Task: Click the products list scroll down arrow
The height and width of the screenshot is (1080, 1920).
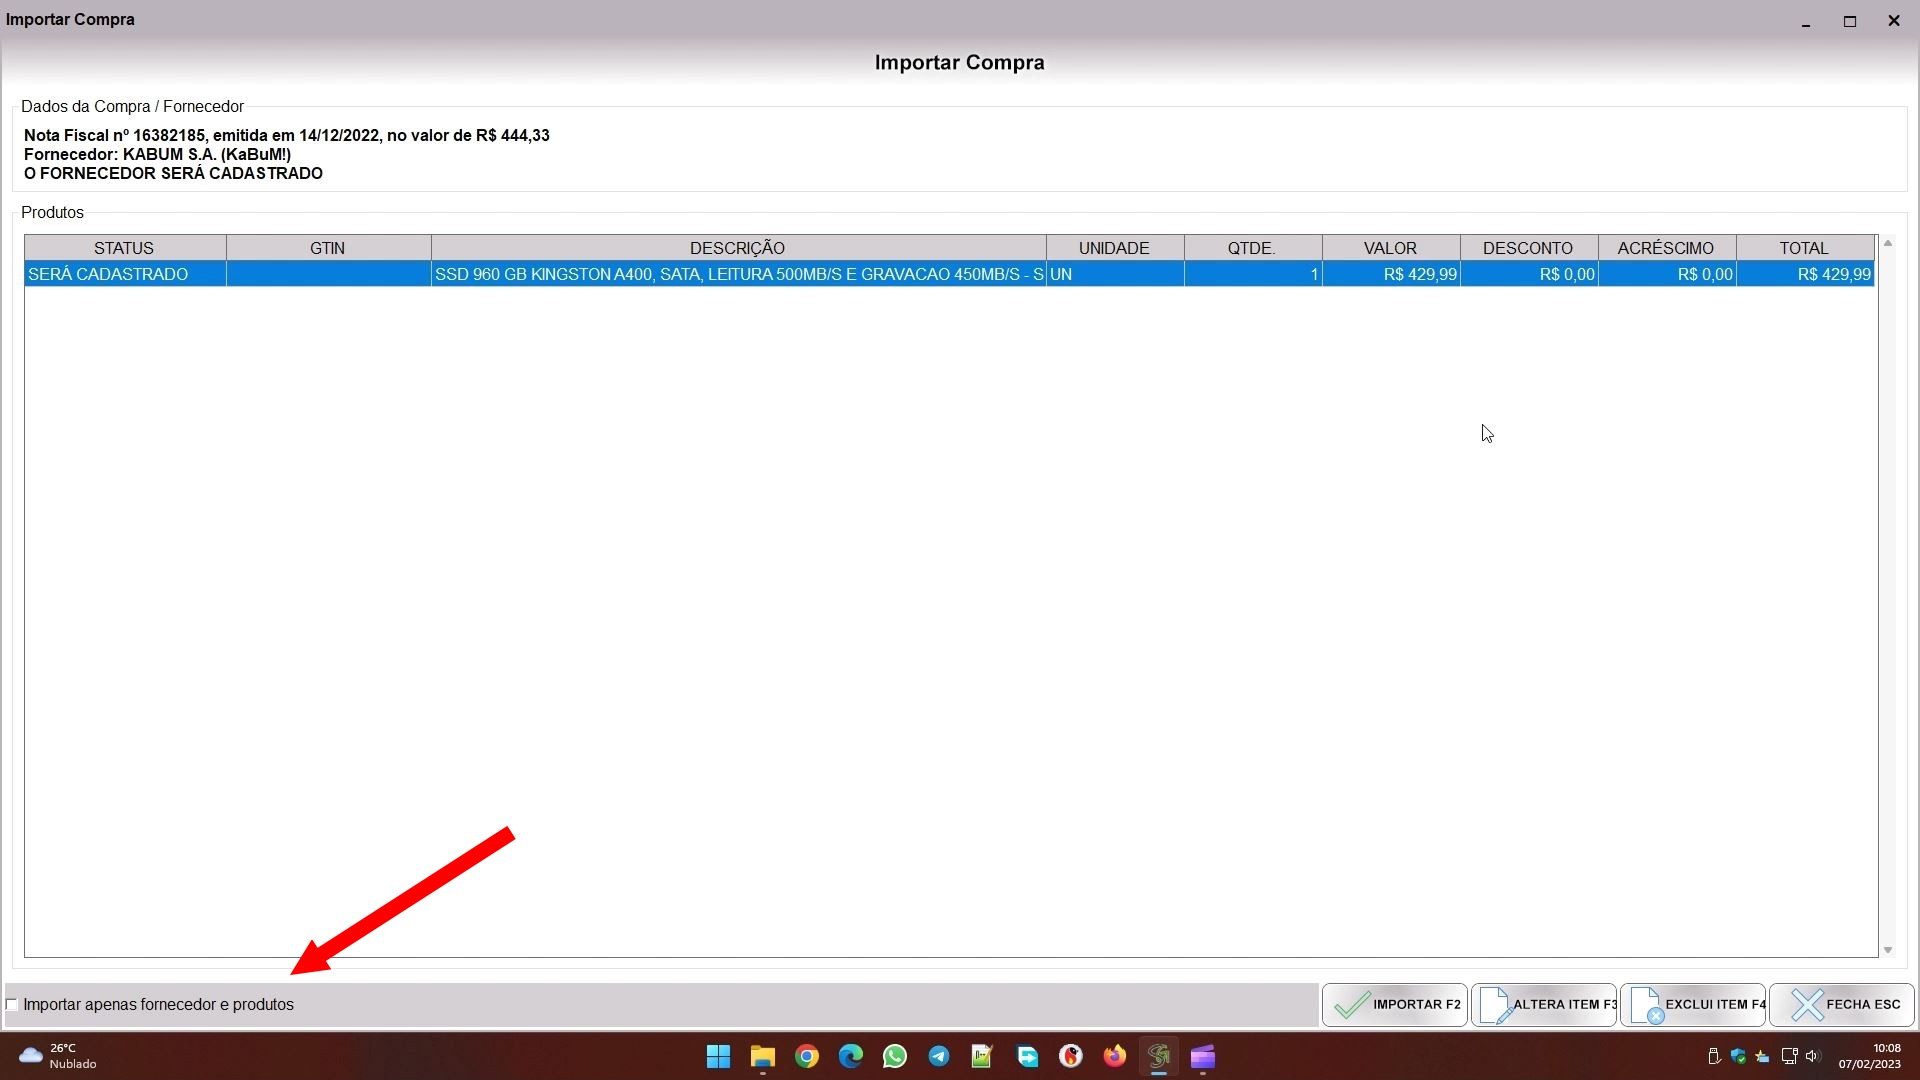Action: [x=1888, y=951]
